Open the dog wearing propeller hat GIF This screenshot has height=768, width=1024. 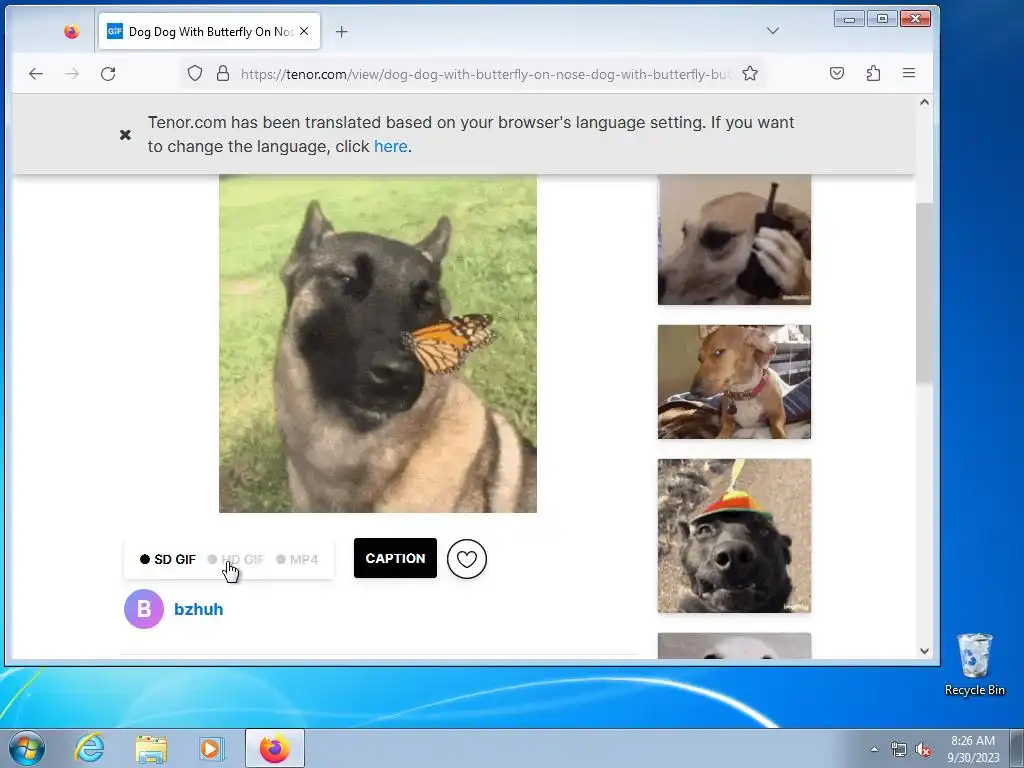point(734,536)
